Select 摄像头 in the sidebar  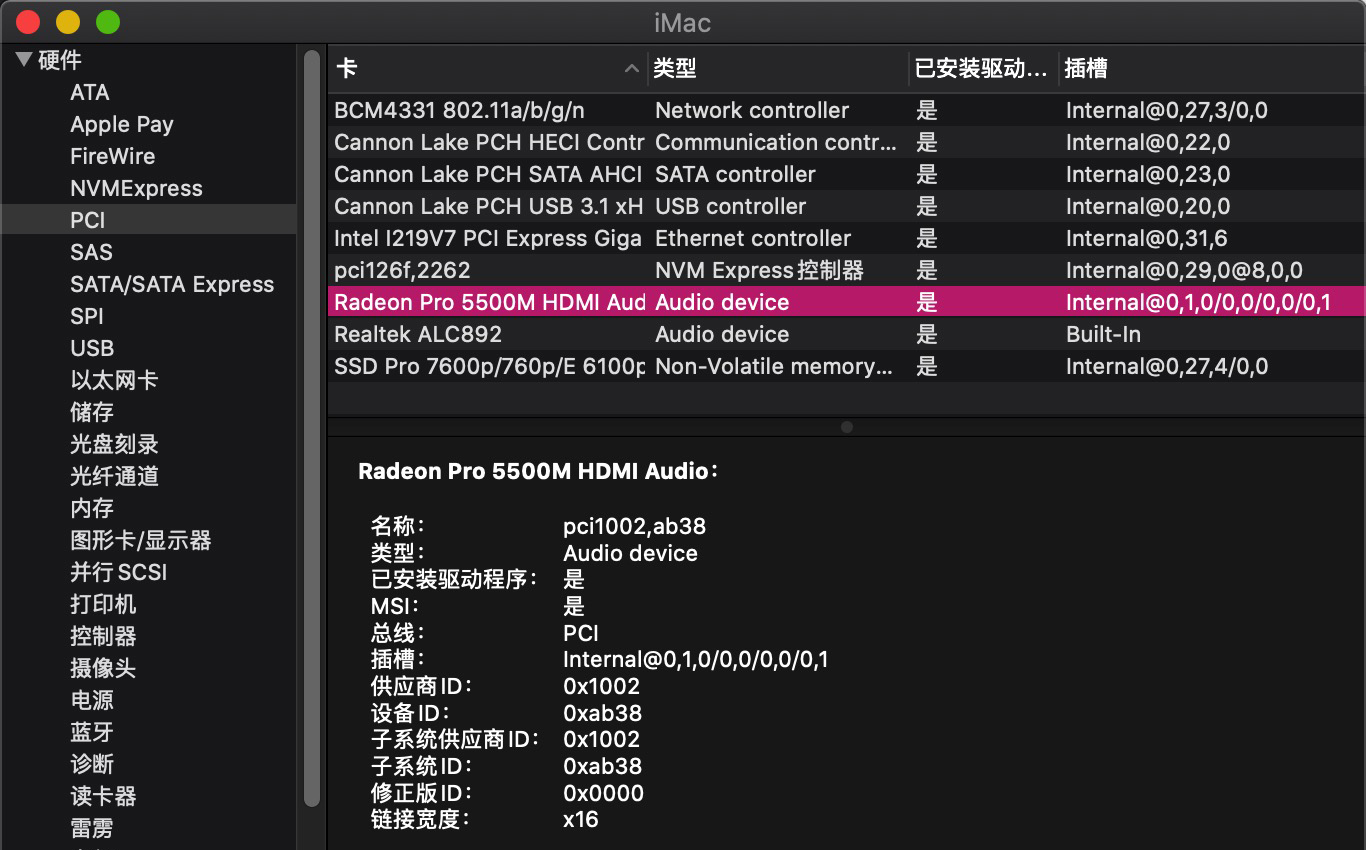pos(103,668)
